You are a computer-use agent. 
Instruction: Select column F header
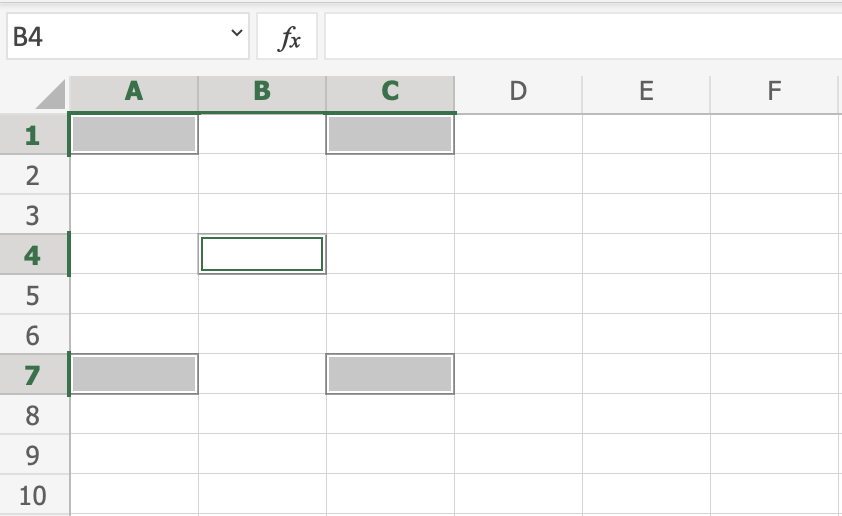tap(774, 92)
